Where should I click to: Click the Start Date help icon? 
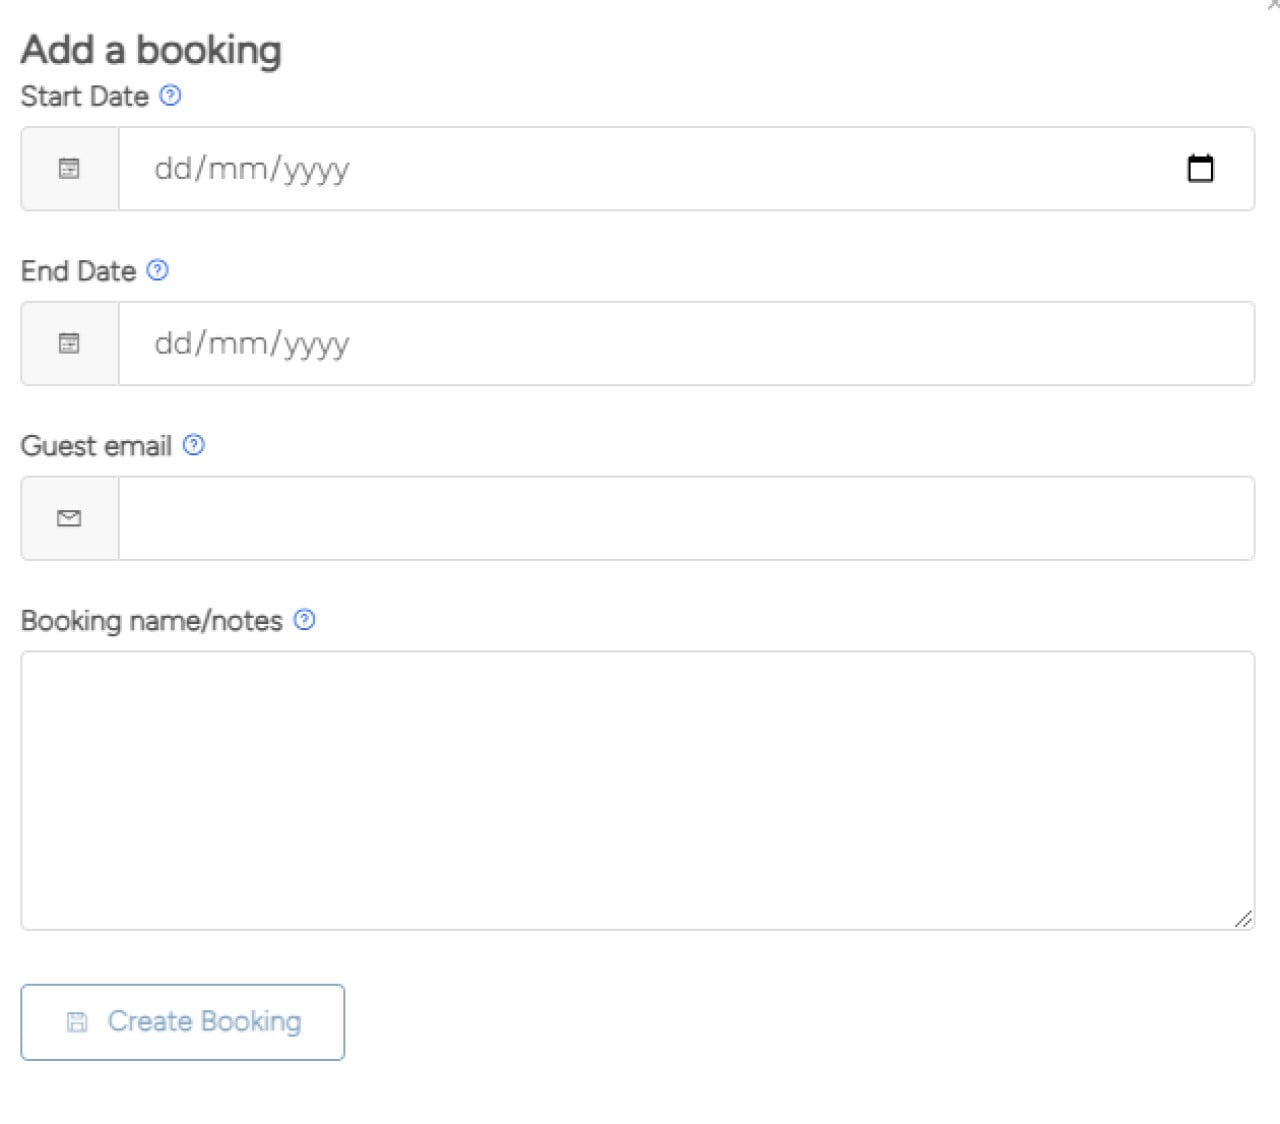pyautogui.click(x=171, y=95)
